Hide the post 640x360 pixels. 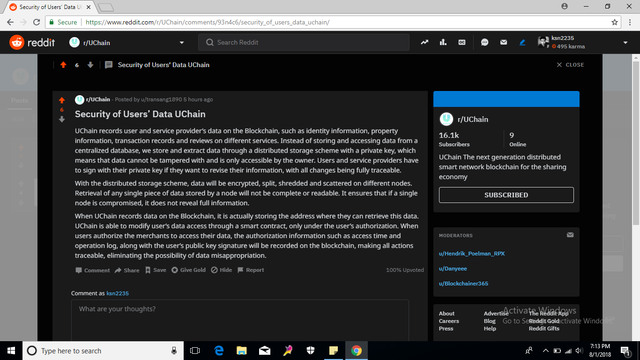[221, 270]
